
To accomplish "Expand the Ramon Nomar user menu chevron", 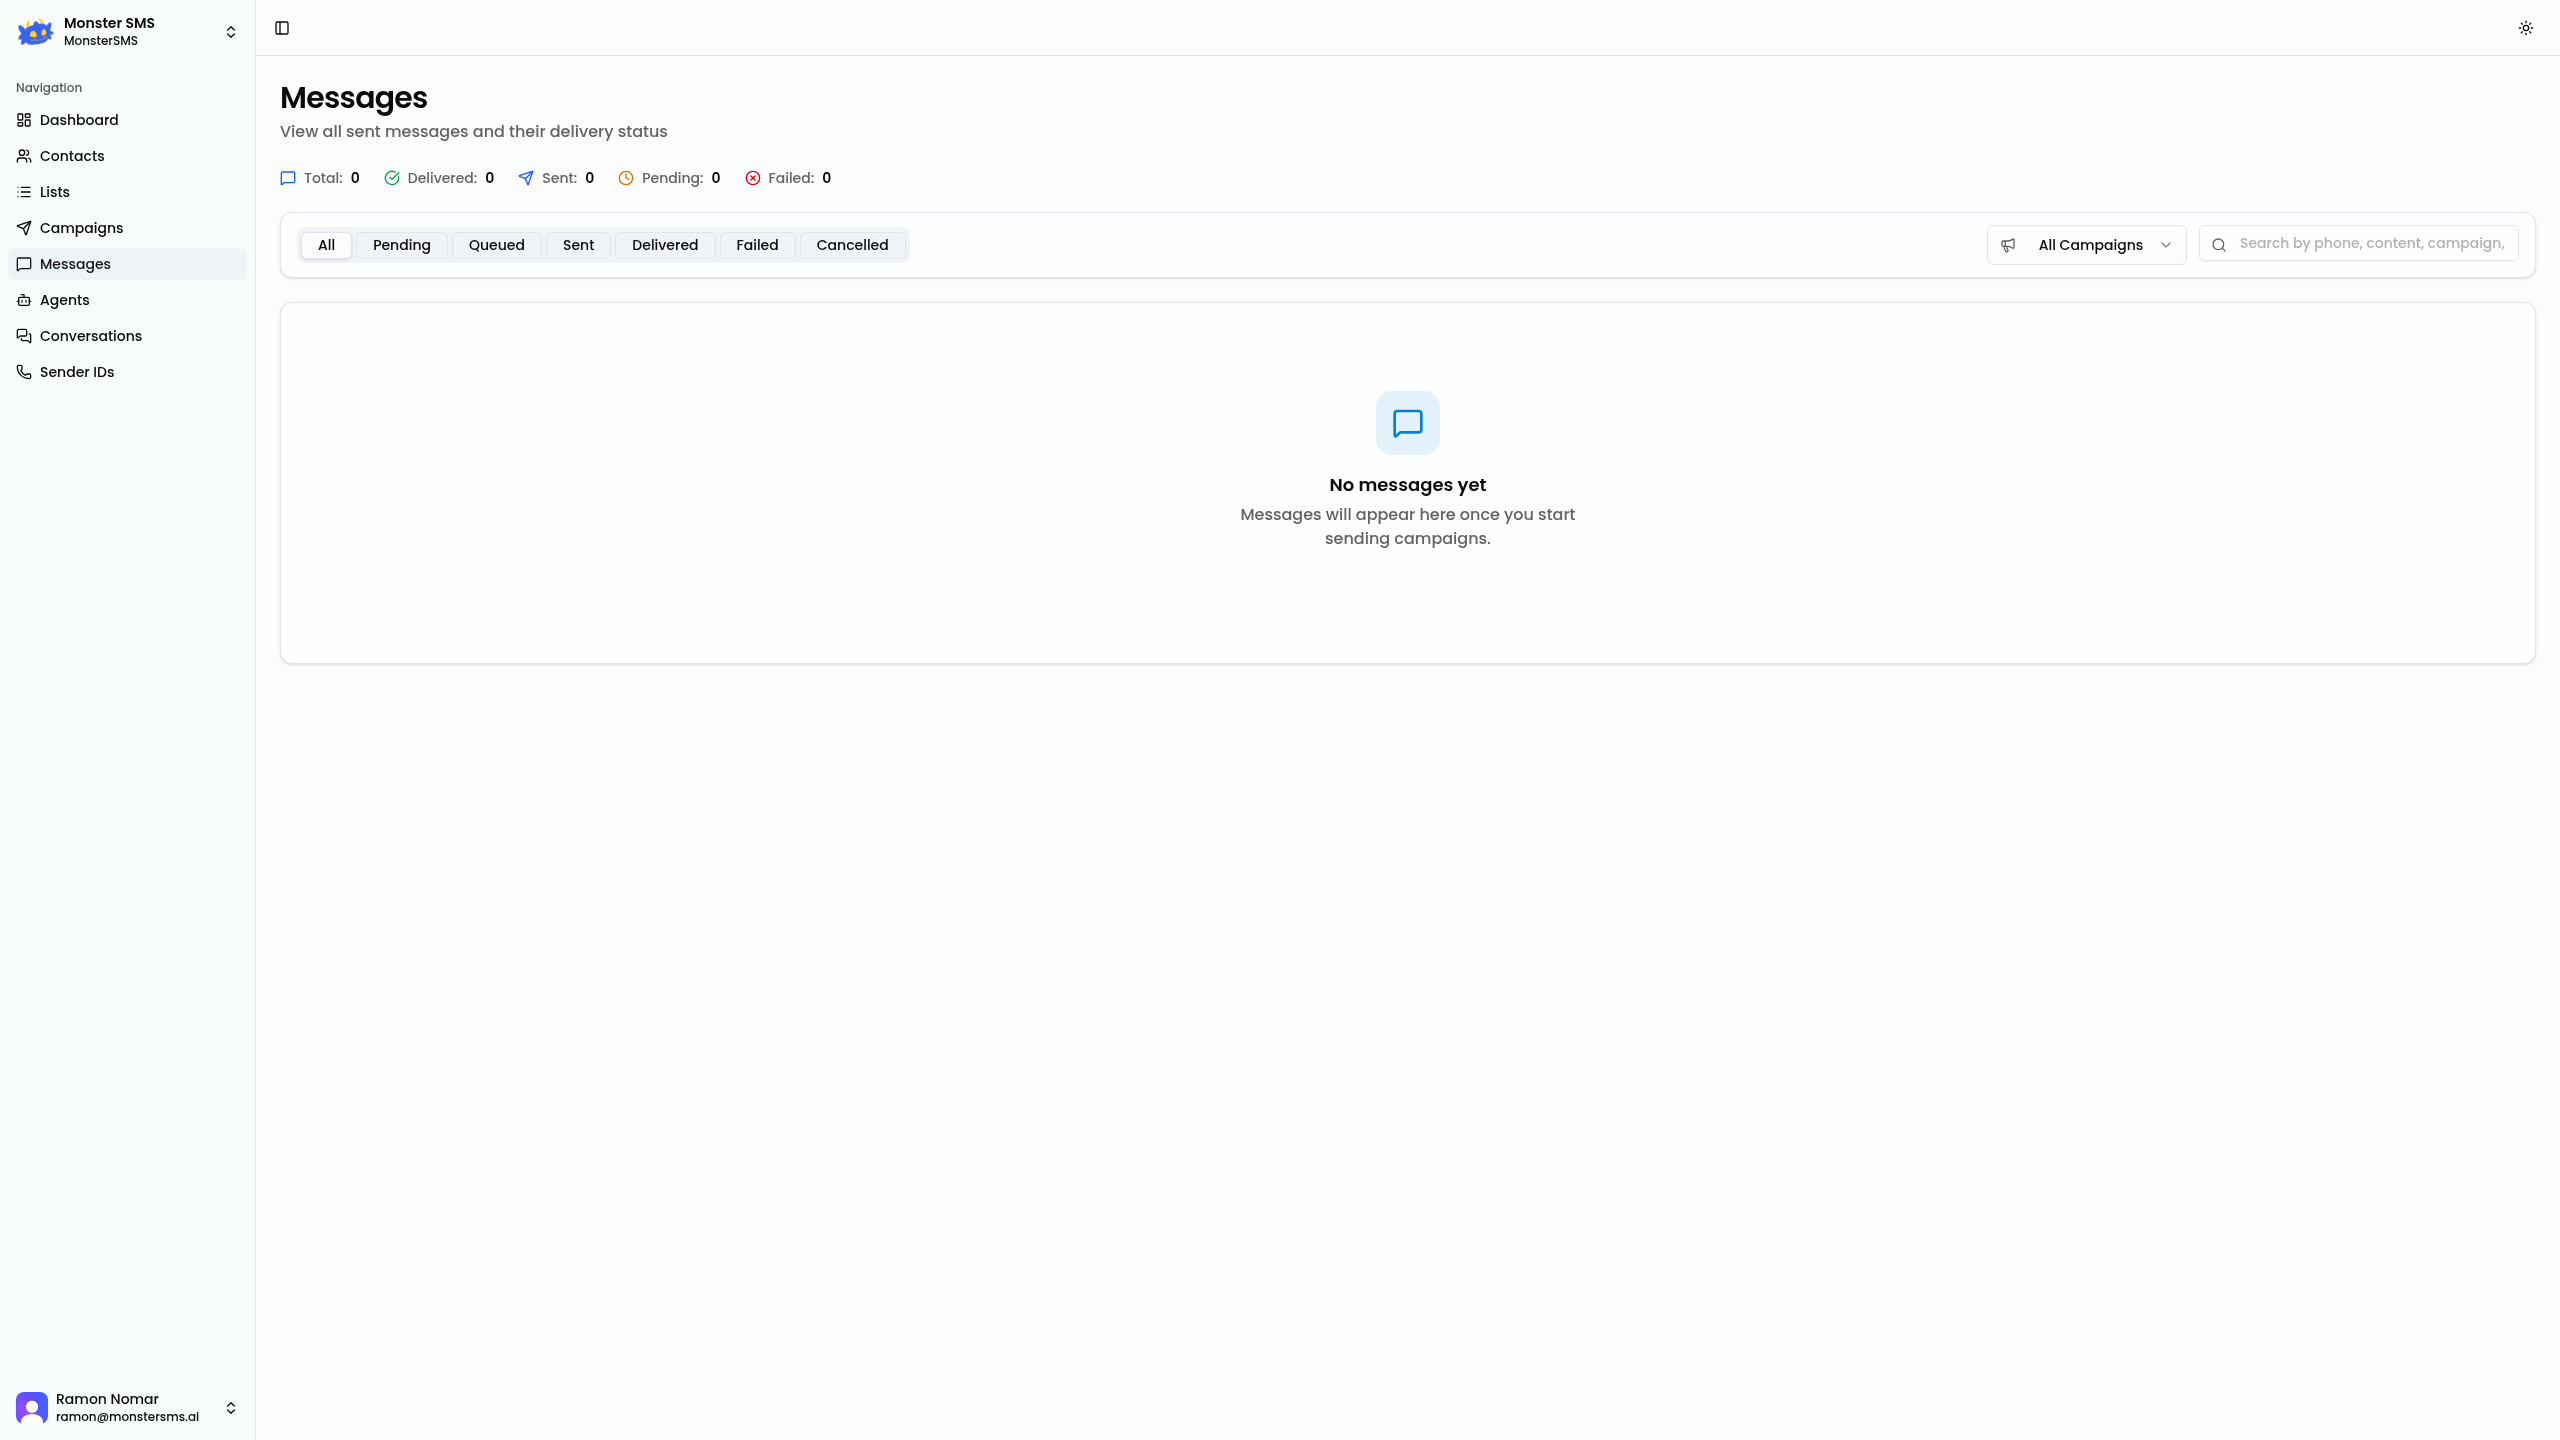I will click(231, 1408).
